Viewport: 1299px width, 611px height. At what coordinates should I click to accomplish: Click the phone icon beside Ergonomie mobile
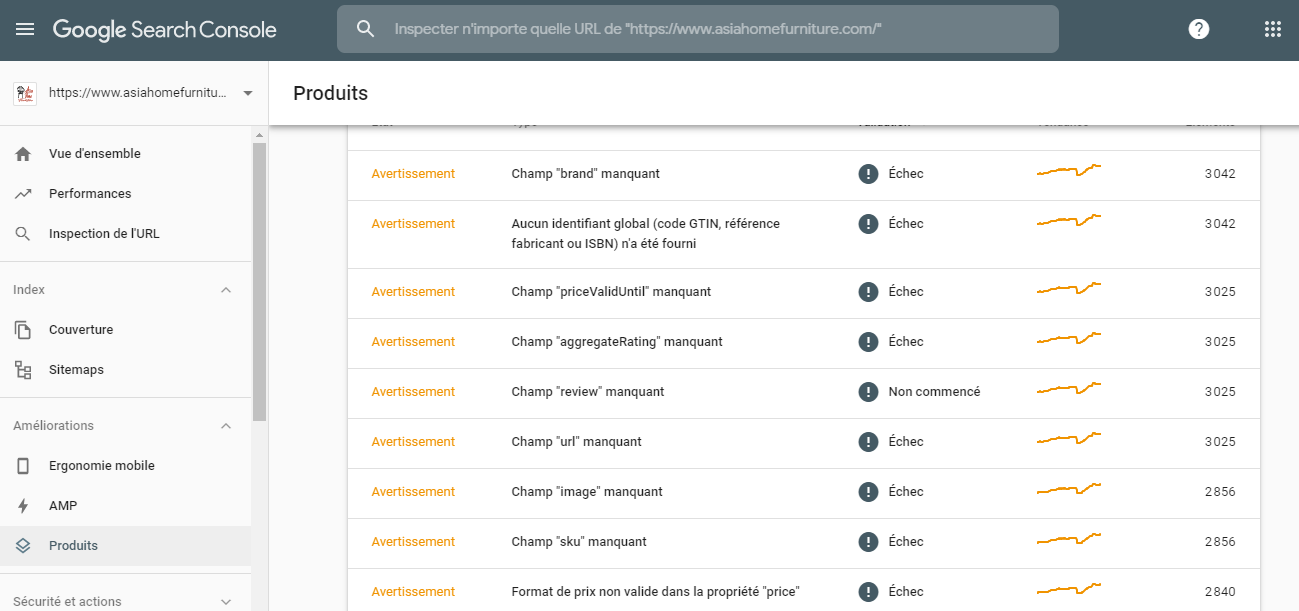23,466
